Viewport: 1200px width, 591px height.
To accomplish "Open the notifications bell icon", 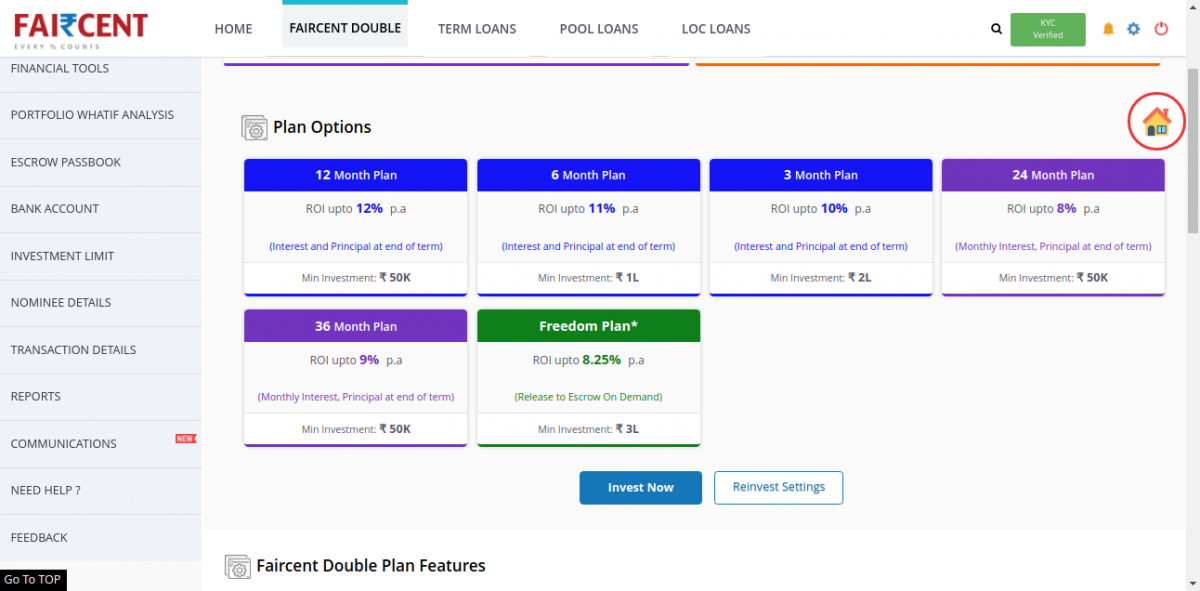I will tap(1108, 29).
